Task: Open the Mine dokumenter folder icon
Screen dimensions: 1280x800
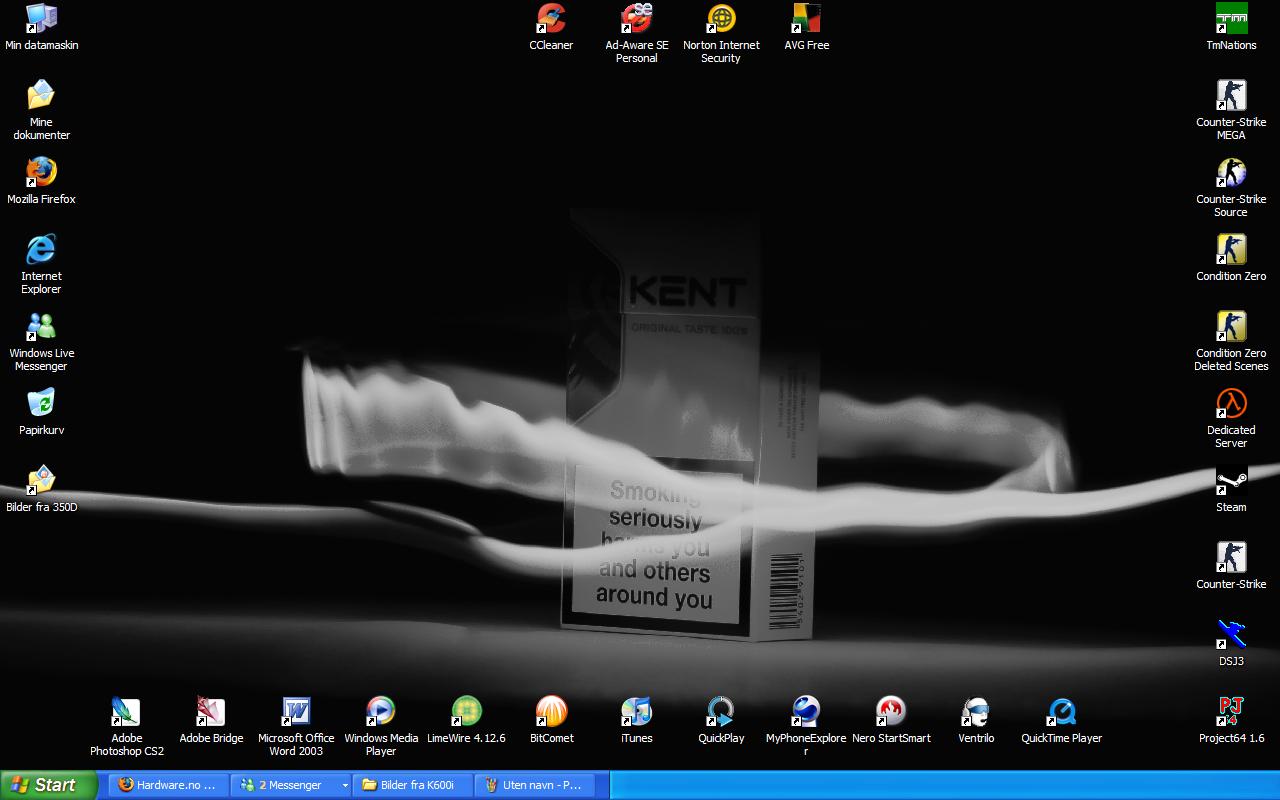Action: pyautogui.click(x=41, y=95)
